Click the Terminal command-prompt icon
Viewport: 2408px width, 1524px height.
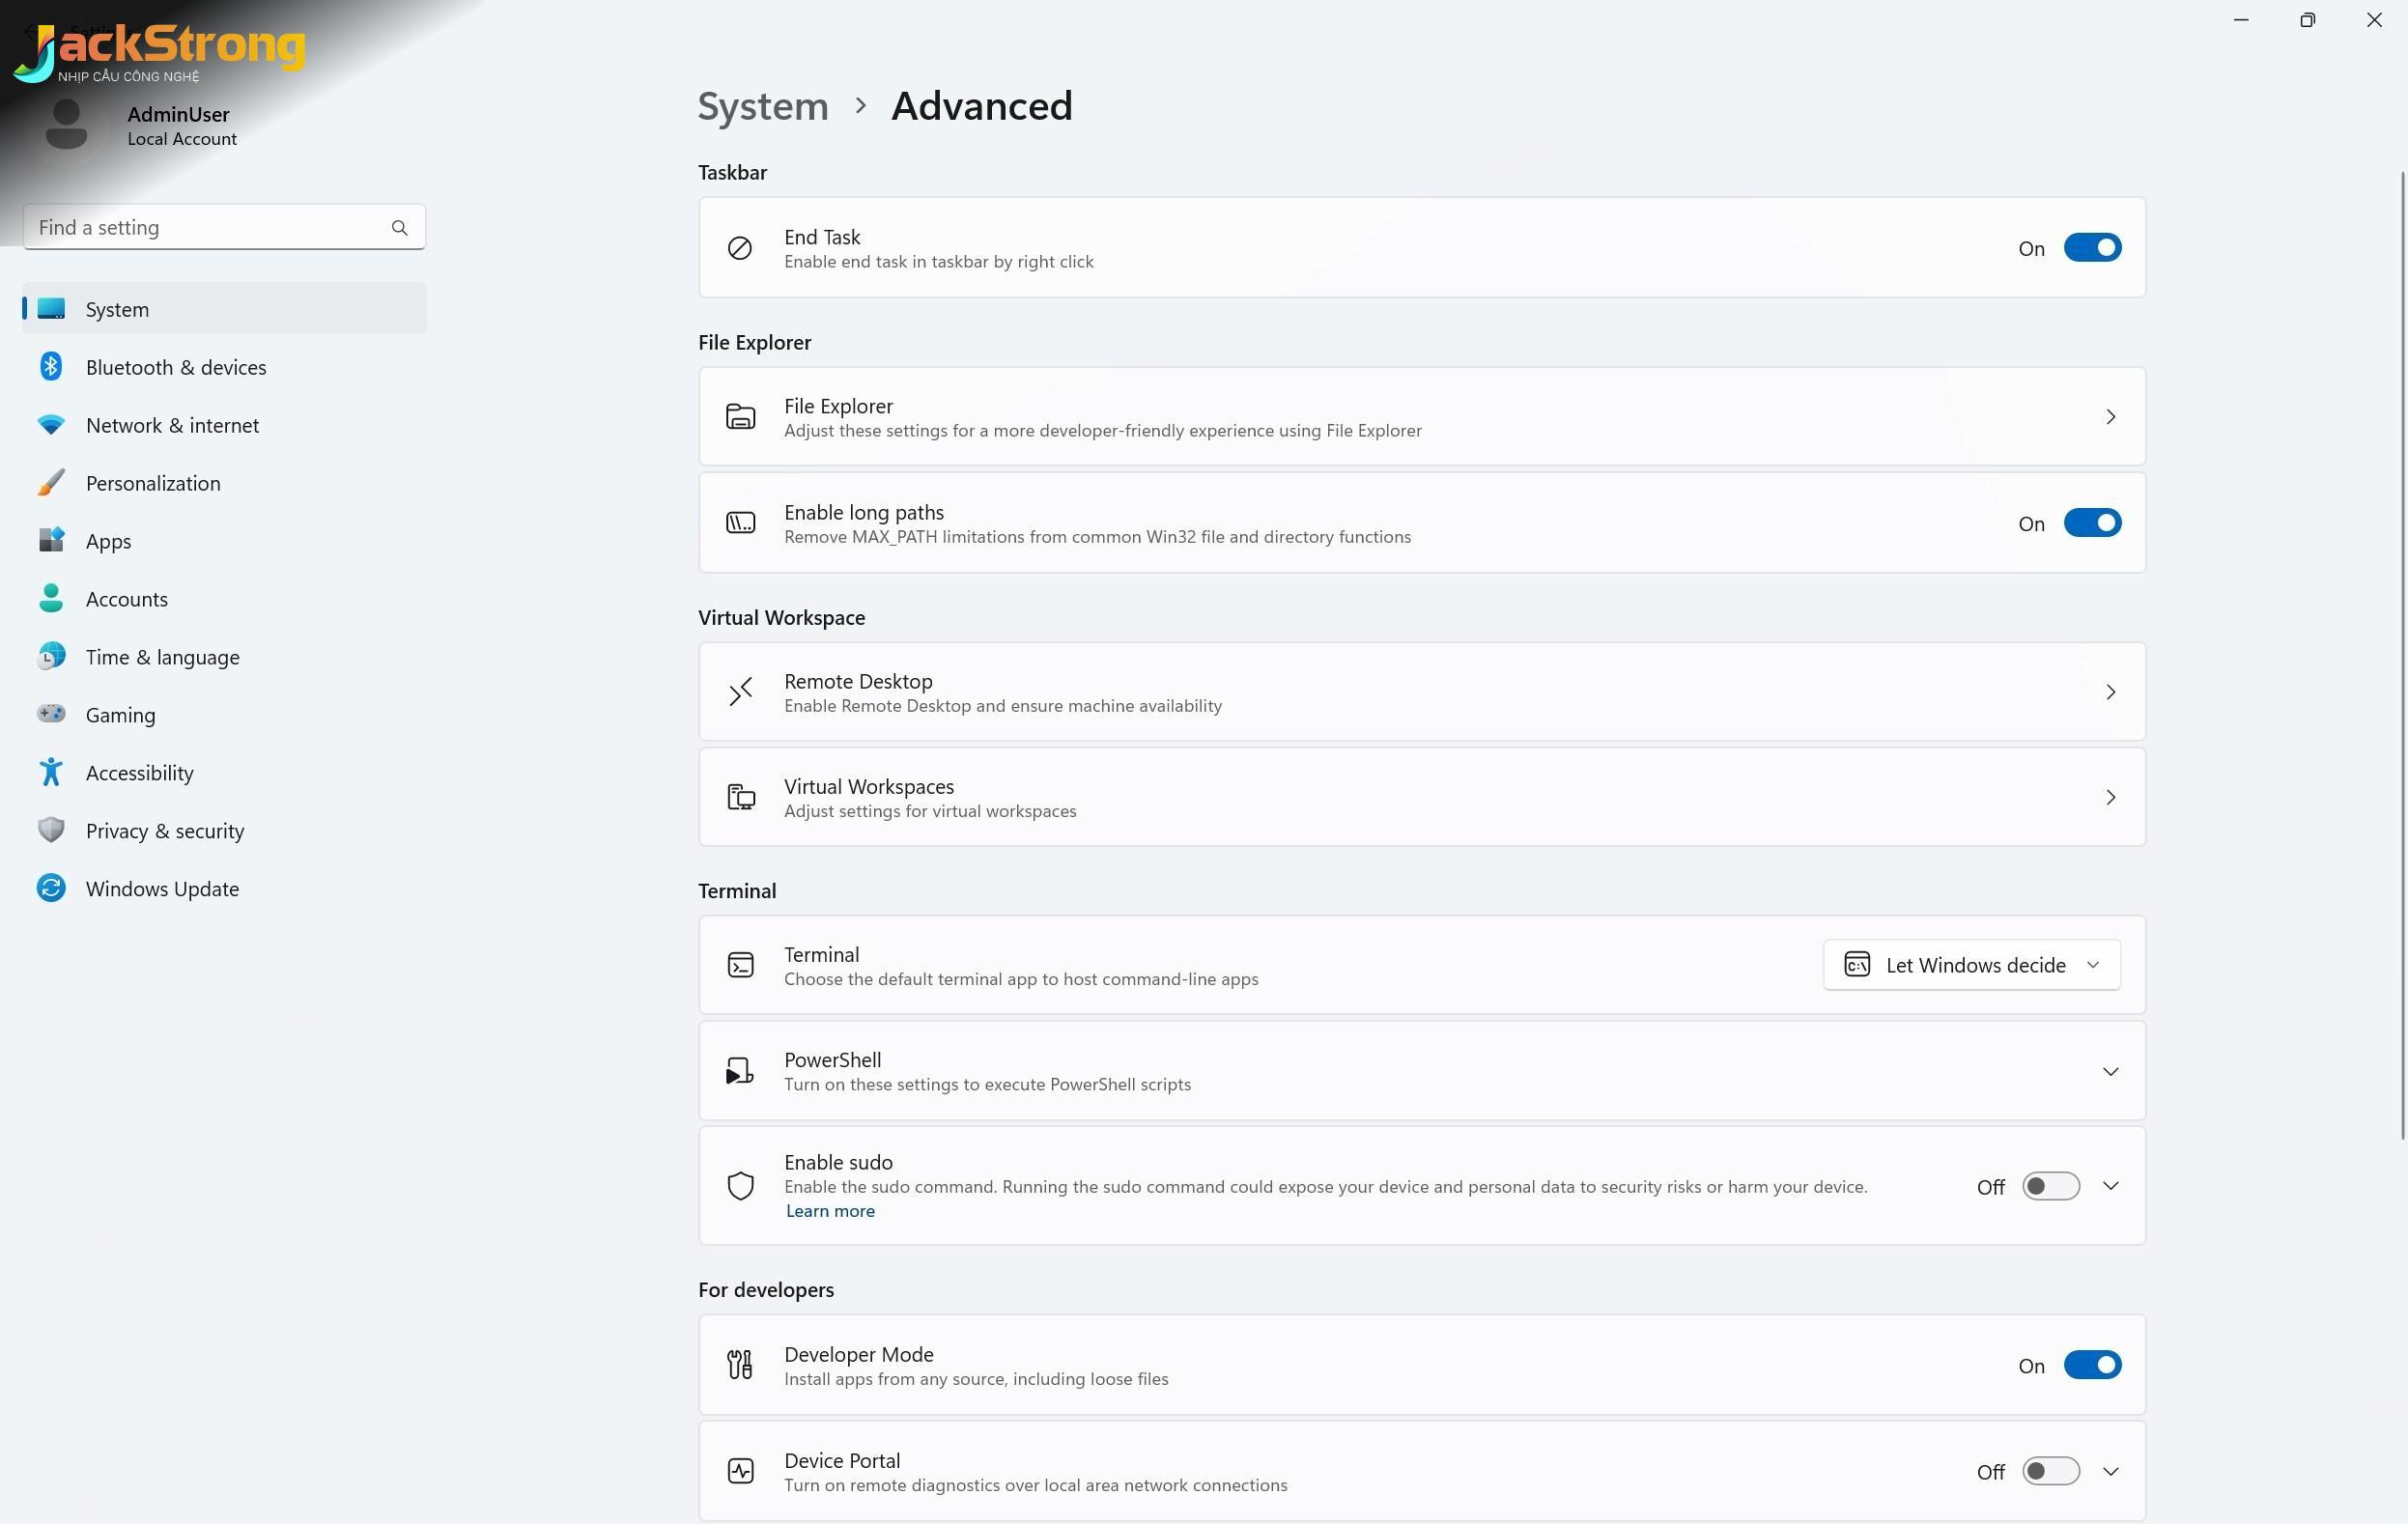pos(740,965)
